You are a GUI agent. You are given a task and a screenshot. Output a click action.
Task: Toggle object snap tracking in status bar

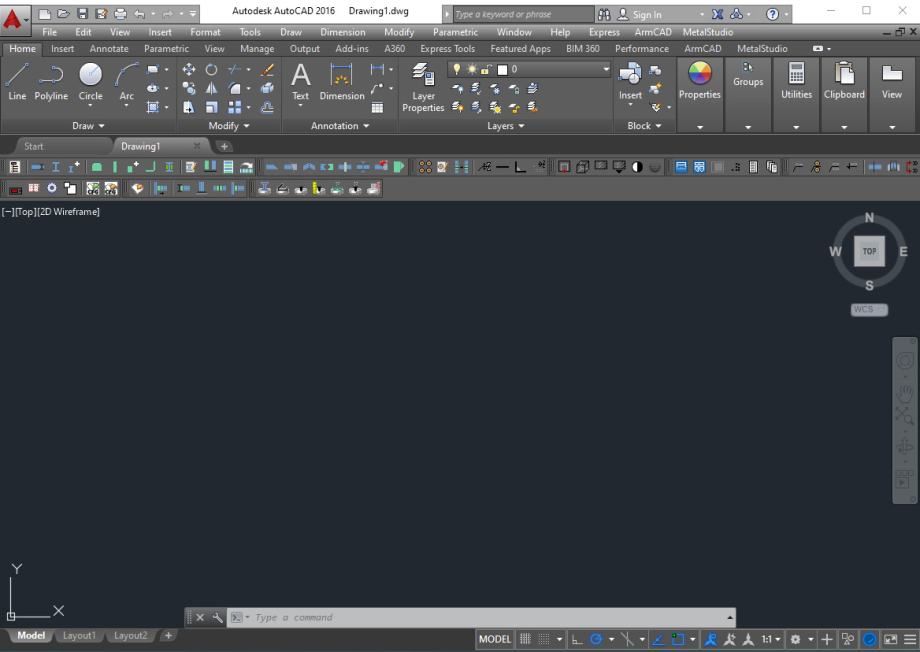[658, 639]
